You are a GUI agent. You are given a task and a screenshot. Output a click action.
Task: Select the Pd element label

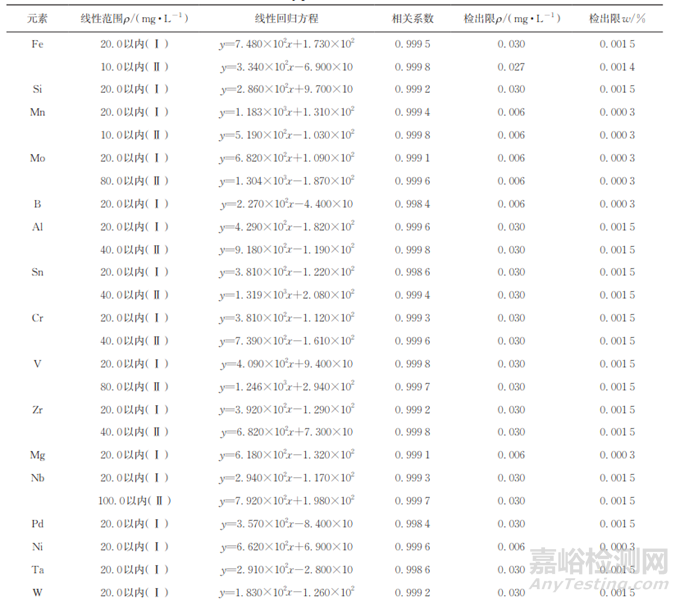[37, 524]
